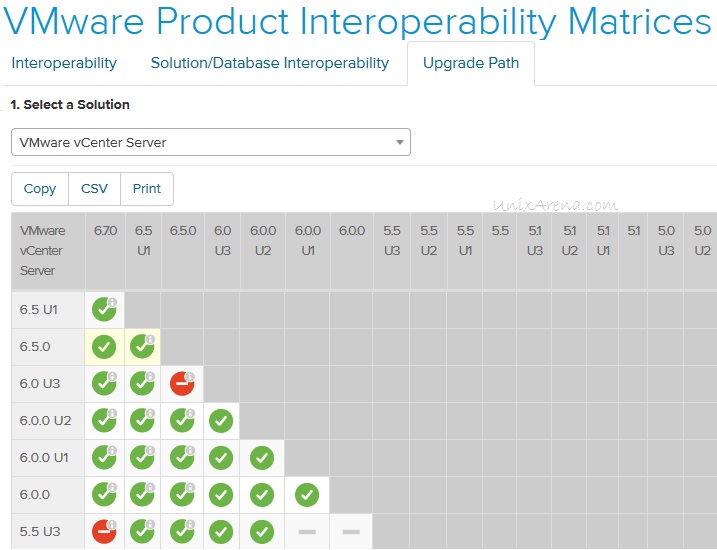
Task: Click the green check for 6.0.0 row under 6.0 U3
Action: (x=221, y=495)
